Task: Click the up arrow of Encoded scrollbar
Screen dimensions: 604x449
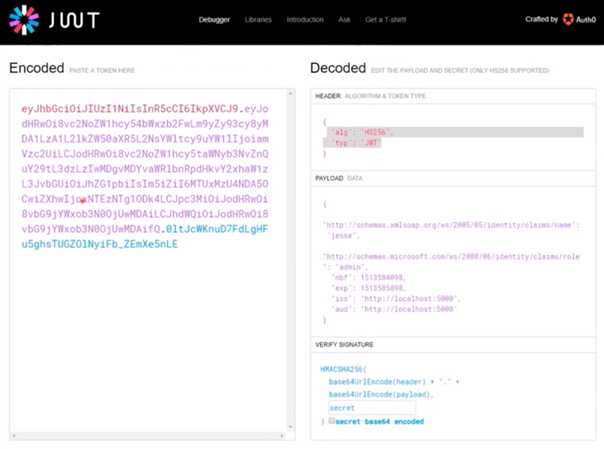Action: [291, 93]
